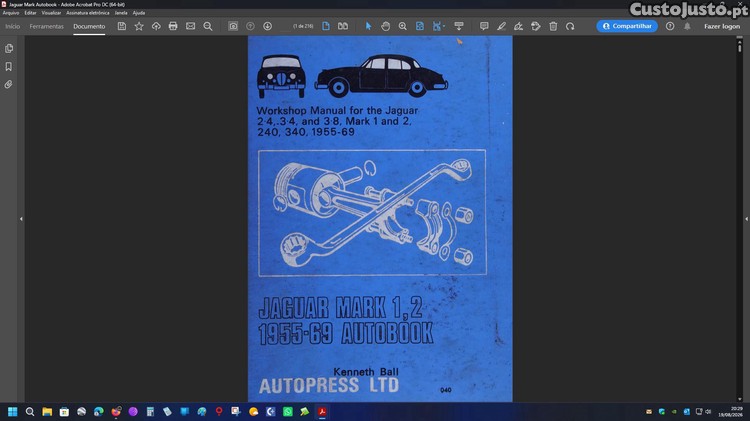750x421 pixels.
Task: Click the Compartilhar share button
Action: click(x=627, y=26)
